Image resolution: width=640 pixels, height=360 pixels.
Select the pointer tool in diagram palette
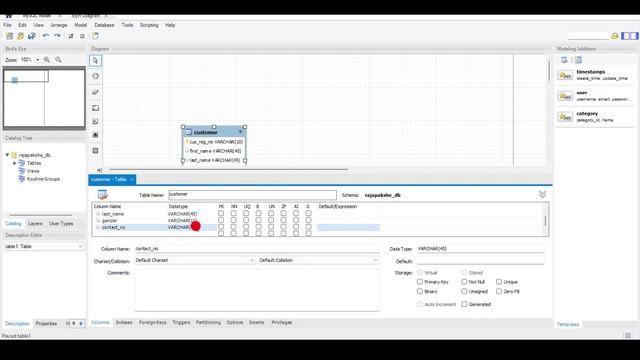[x=96, y=61]
